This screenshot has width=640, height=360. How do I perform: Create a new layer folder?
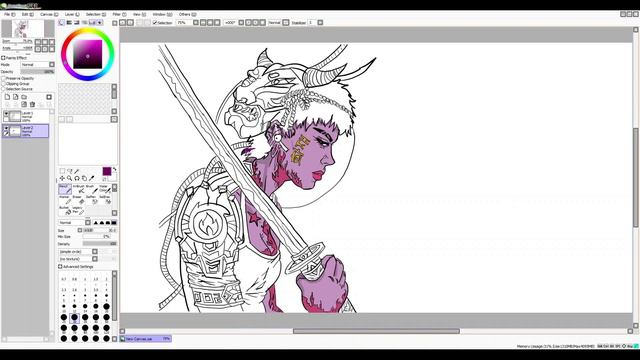point(24,97)
